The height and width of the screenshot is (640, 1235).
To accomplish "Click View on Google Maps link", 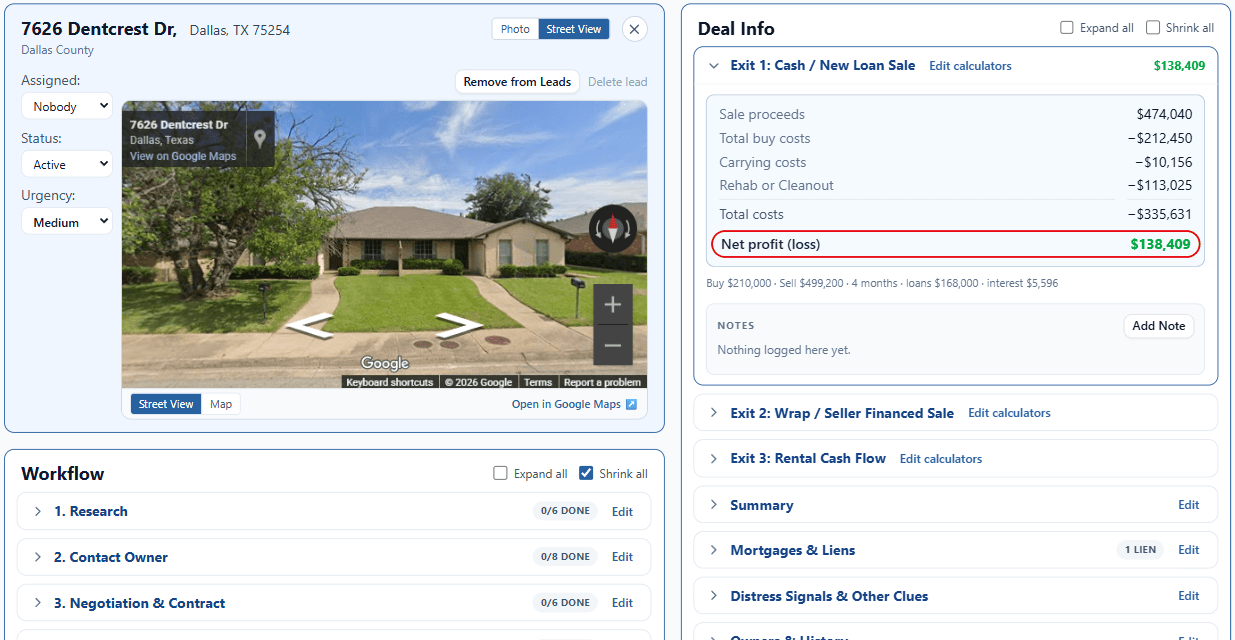I will [183, 156].
